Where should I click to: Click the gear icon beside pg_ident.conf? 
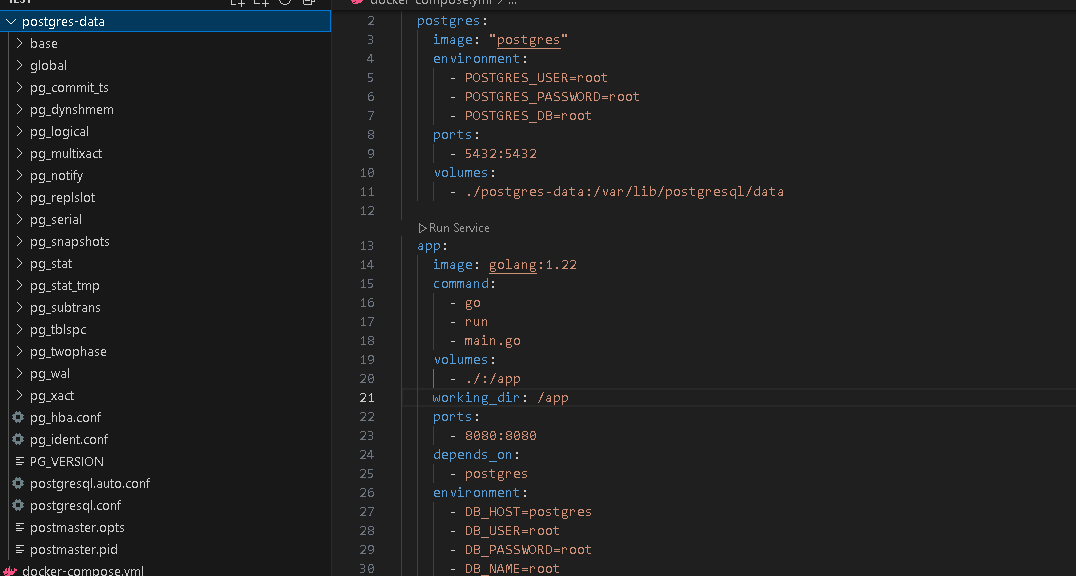(x=19, y=439)
